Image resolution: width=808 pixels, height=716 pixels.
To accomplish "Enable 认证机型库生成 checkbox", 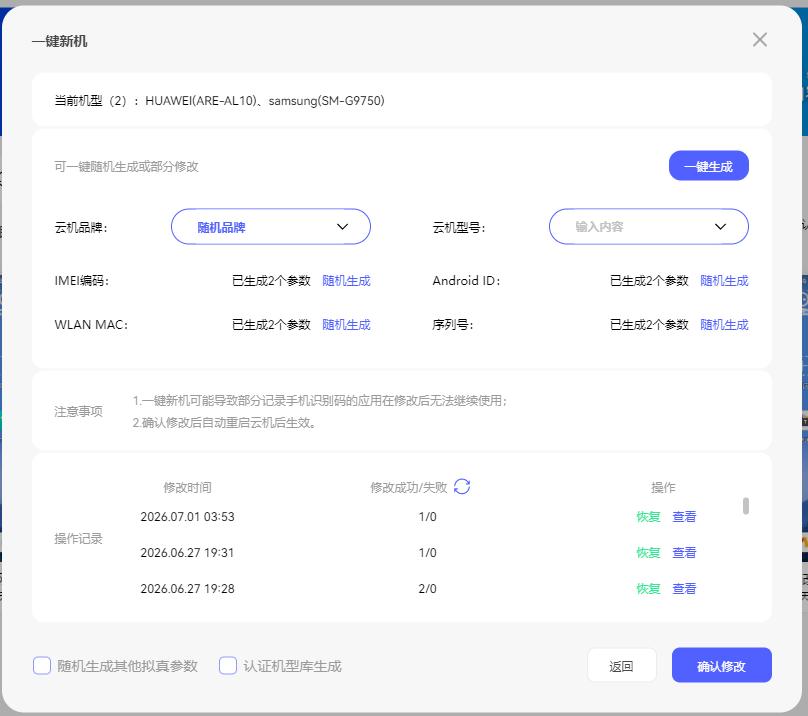I will point(228,665).
